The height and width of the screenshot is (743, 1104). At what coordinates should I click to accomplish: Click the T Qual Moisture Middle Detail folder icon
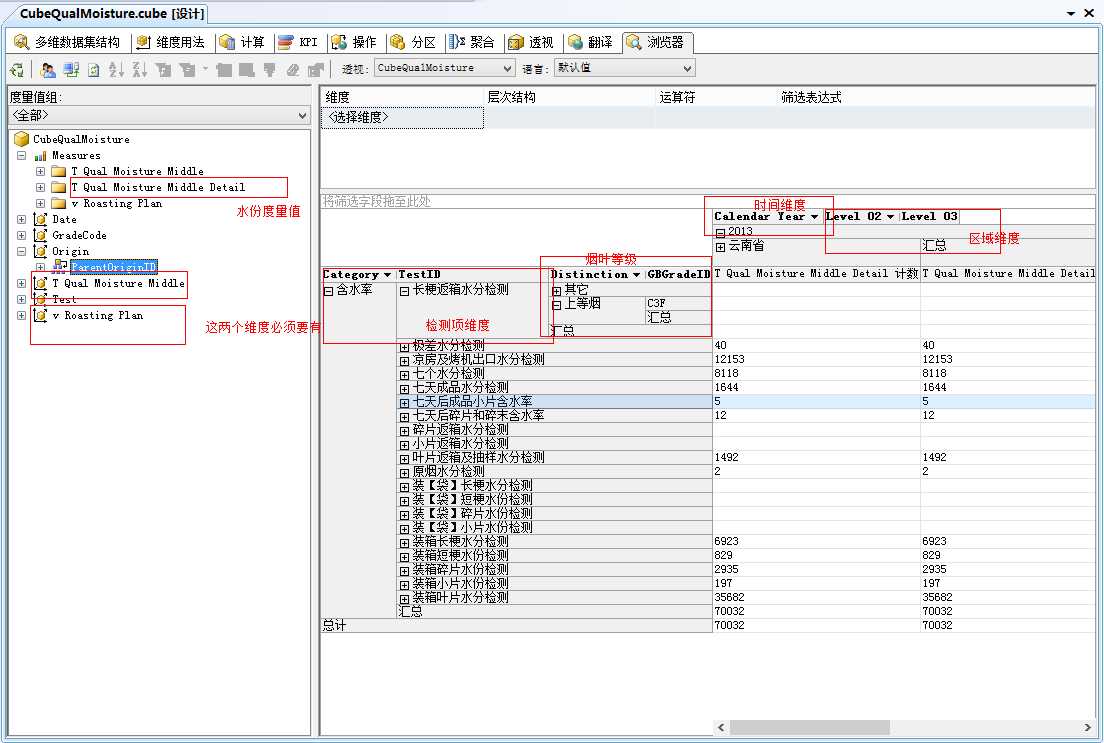[59, 187]
